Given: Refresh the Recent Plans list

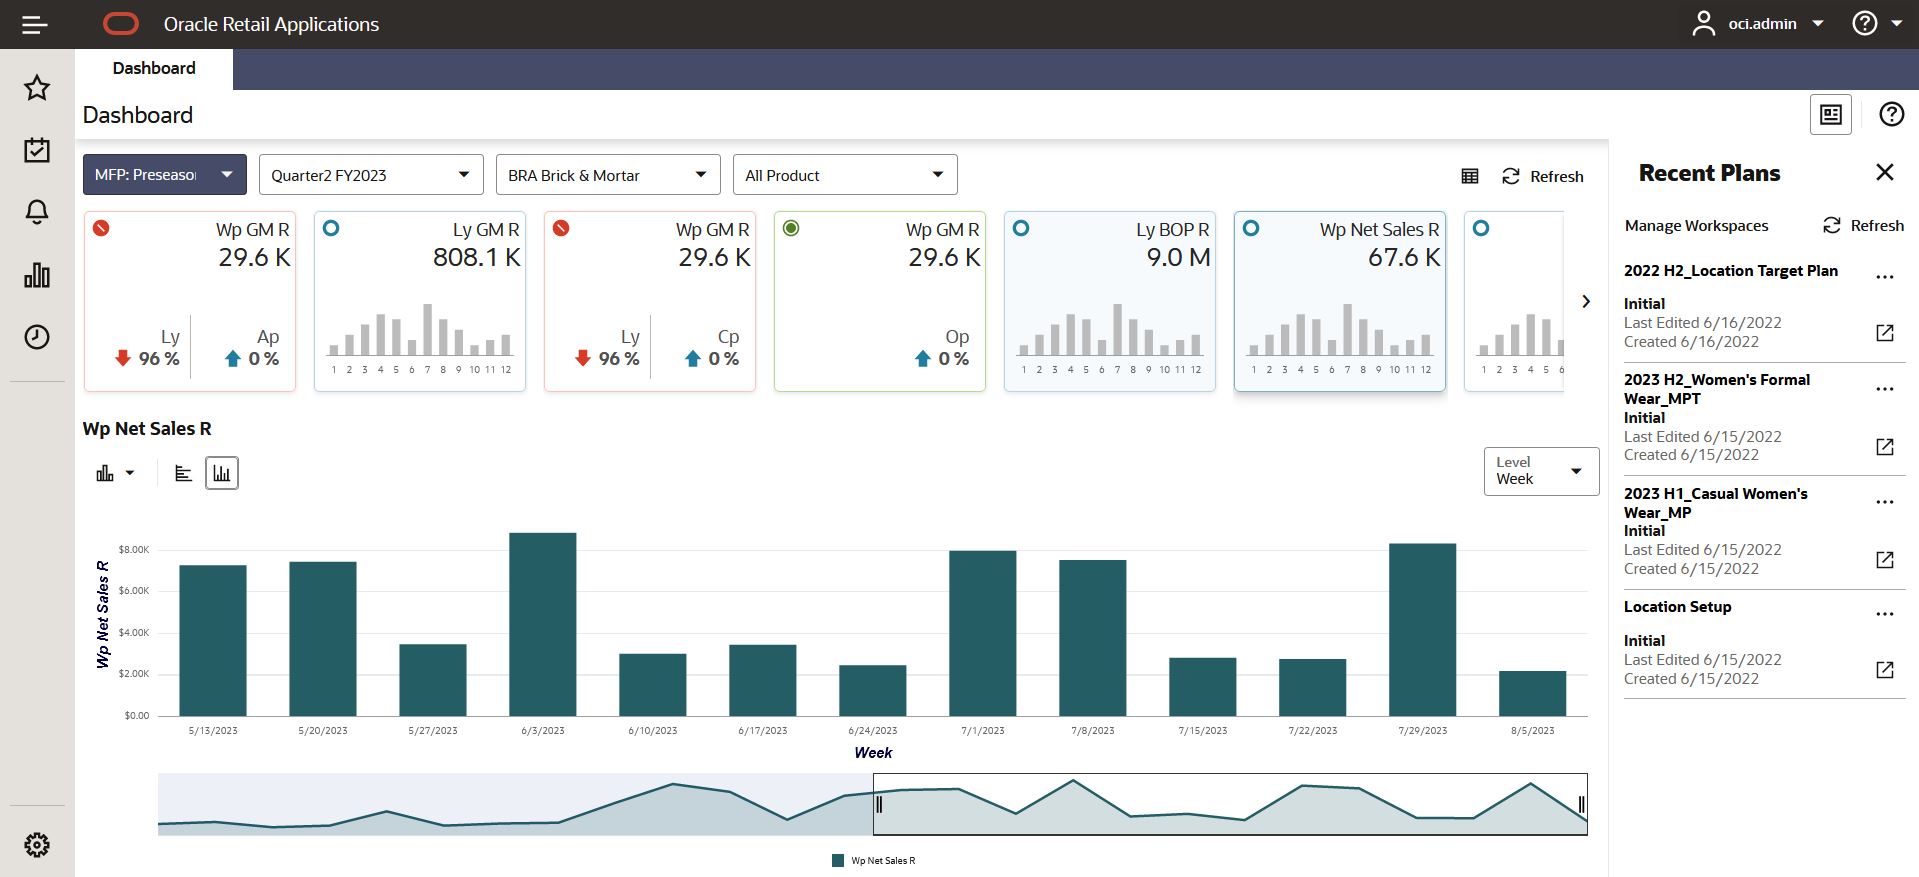Looking at the screenshot, I should 1863,225.
